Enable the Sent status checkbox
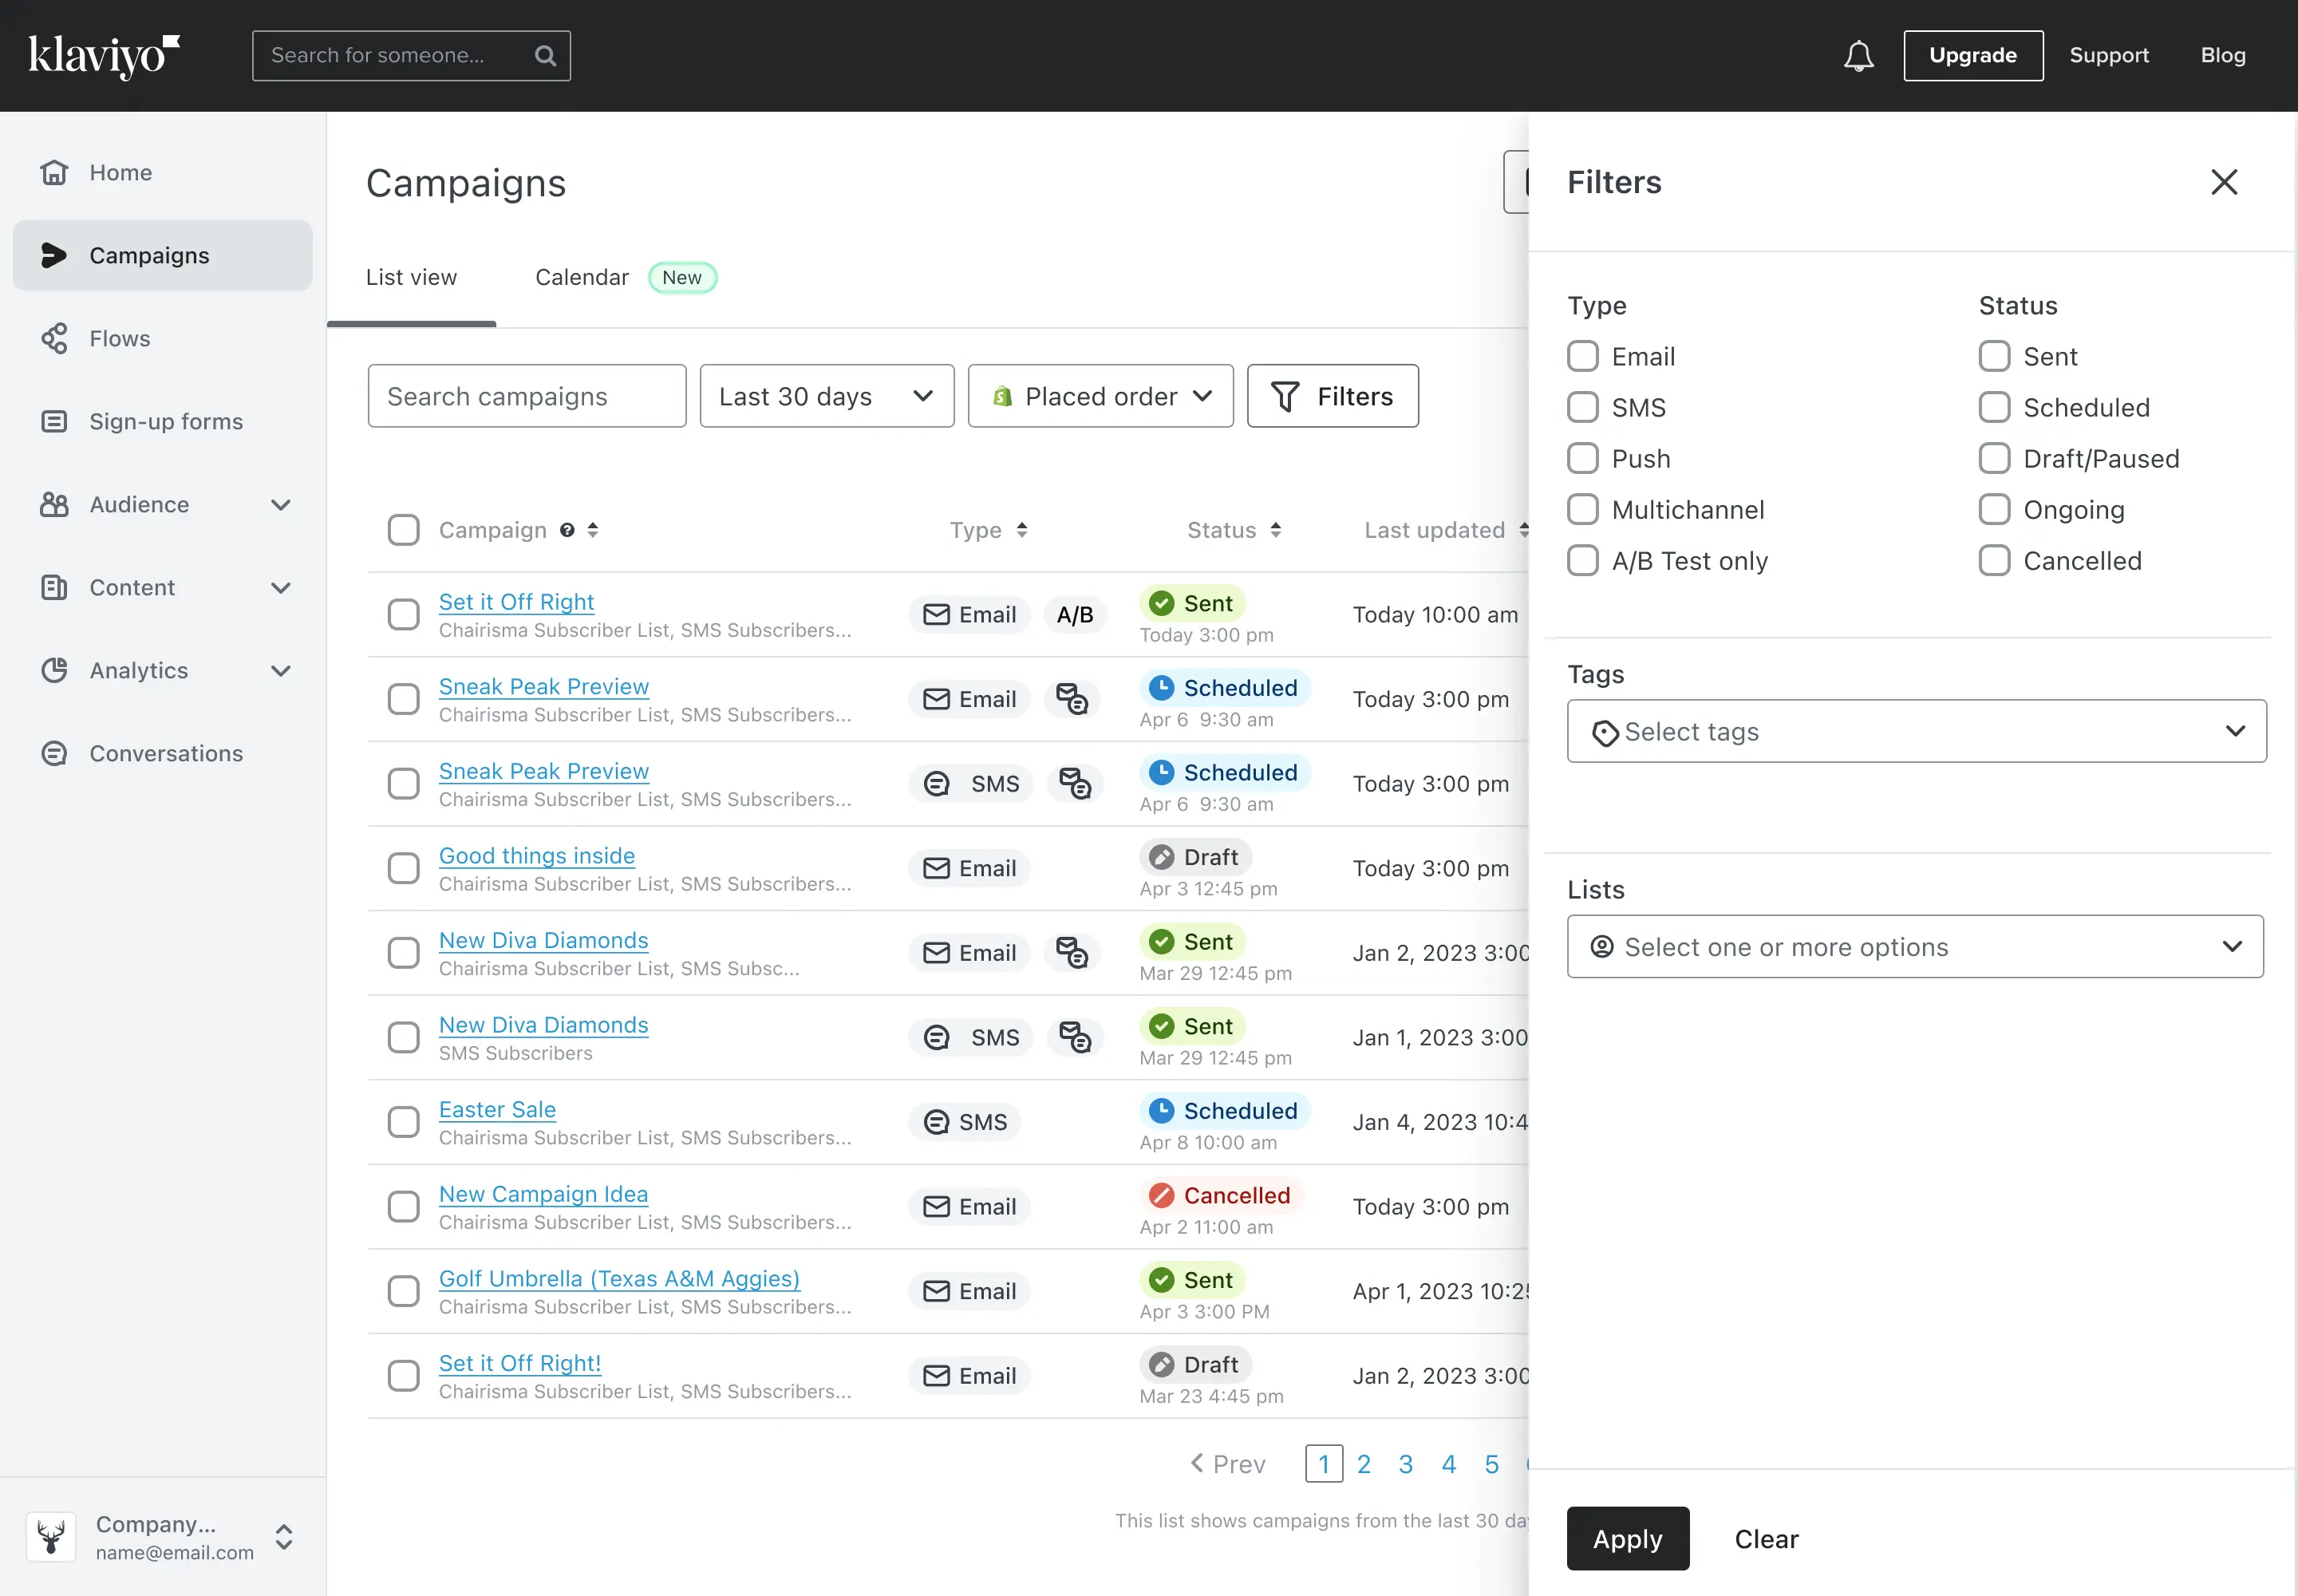The height and width of the screenshot is (1596, 2298). pyautogui.click(x=1992, y=356)
